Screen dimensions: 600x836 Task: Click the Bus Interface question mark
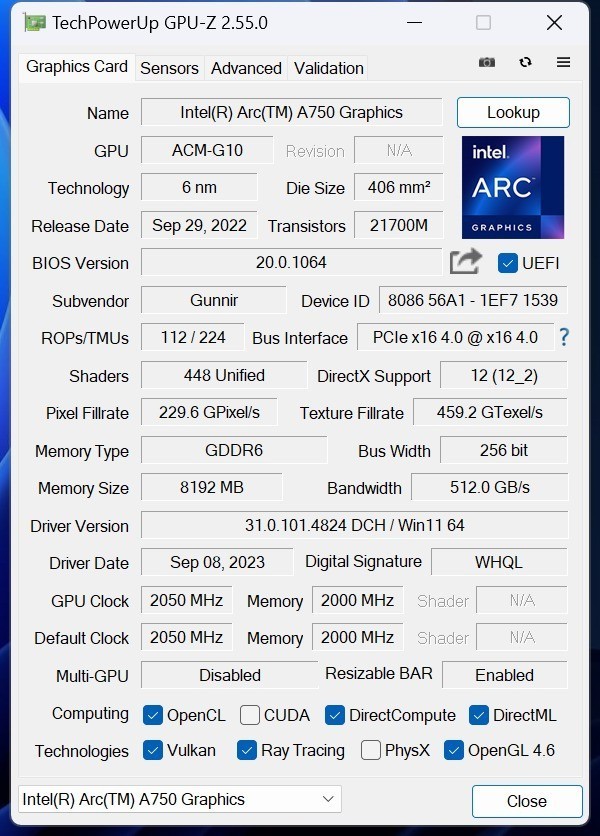point(564,337)
